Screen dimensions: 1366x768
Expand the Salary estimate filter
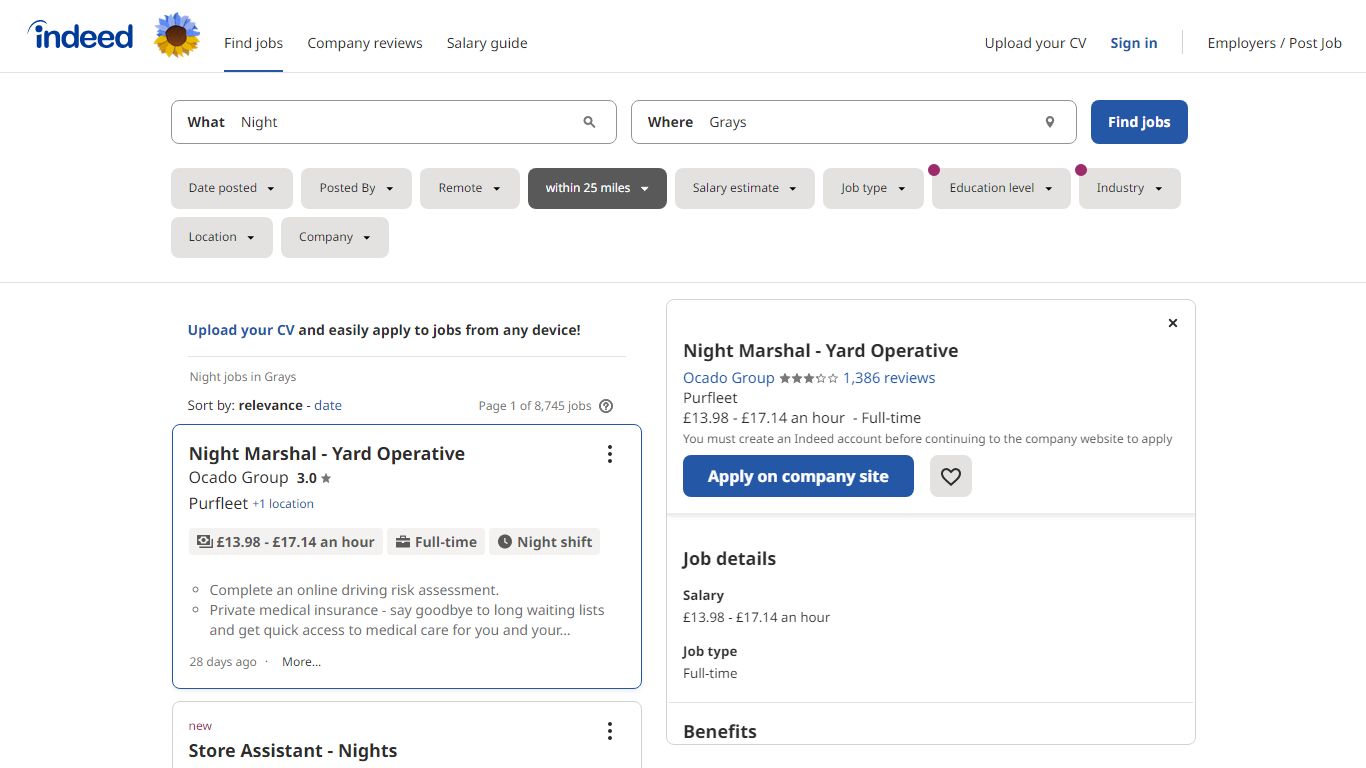click(x=745, y=188)
